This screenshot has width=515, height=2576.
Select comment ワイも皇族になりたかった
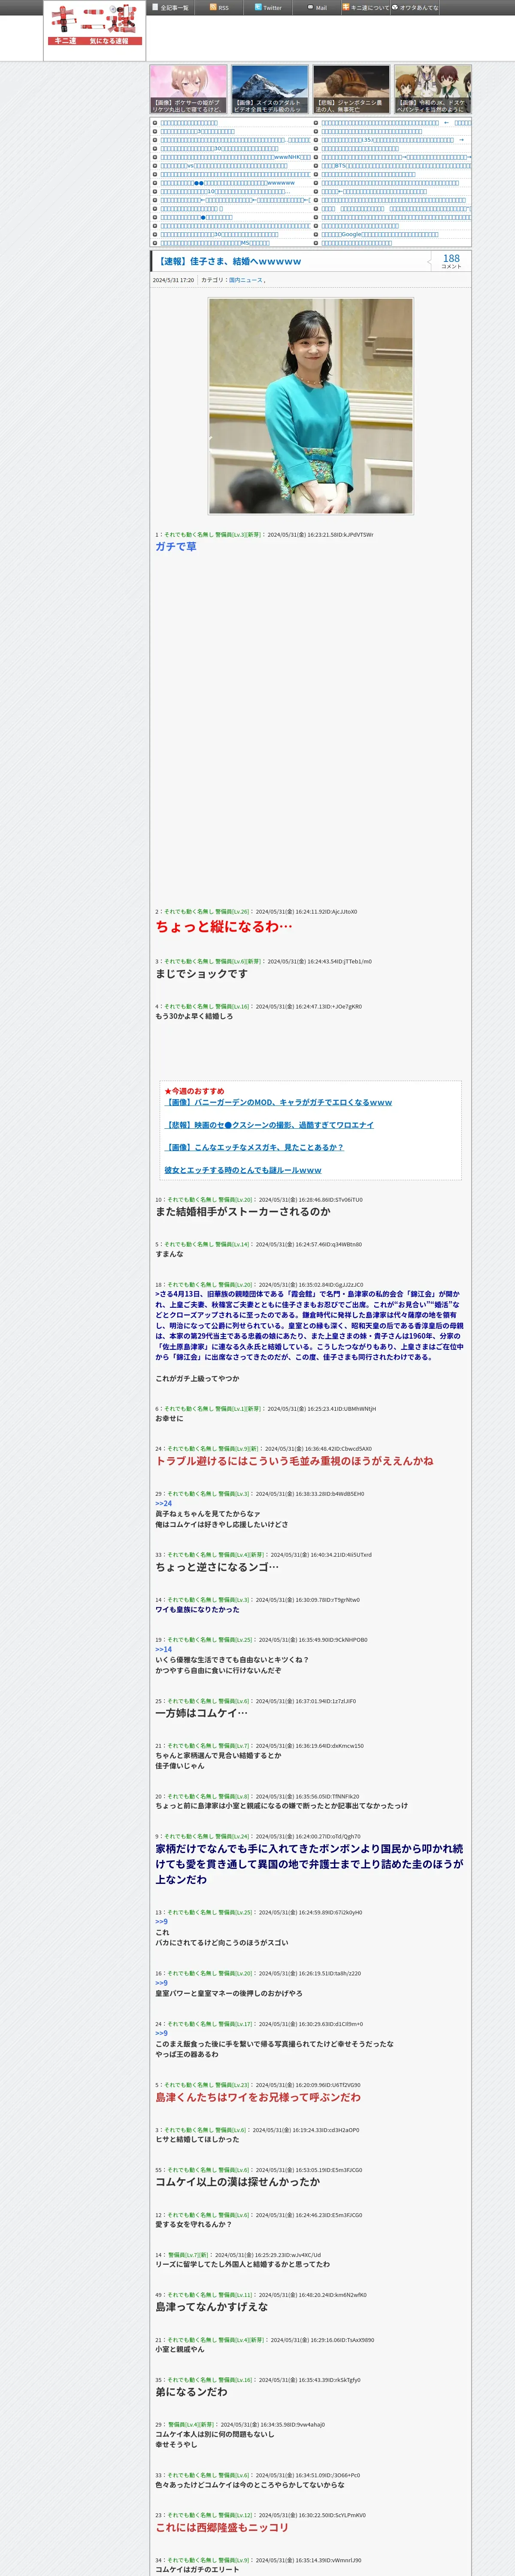(x=197, y=1609)
